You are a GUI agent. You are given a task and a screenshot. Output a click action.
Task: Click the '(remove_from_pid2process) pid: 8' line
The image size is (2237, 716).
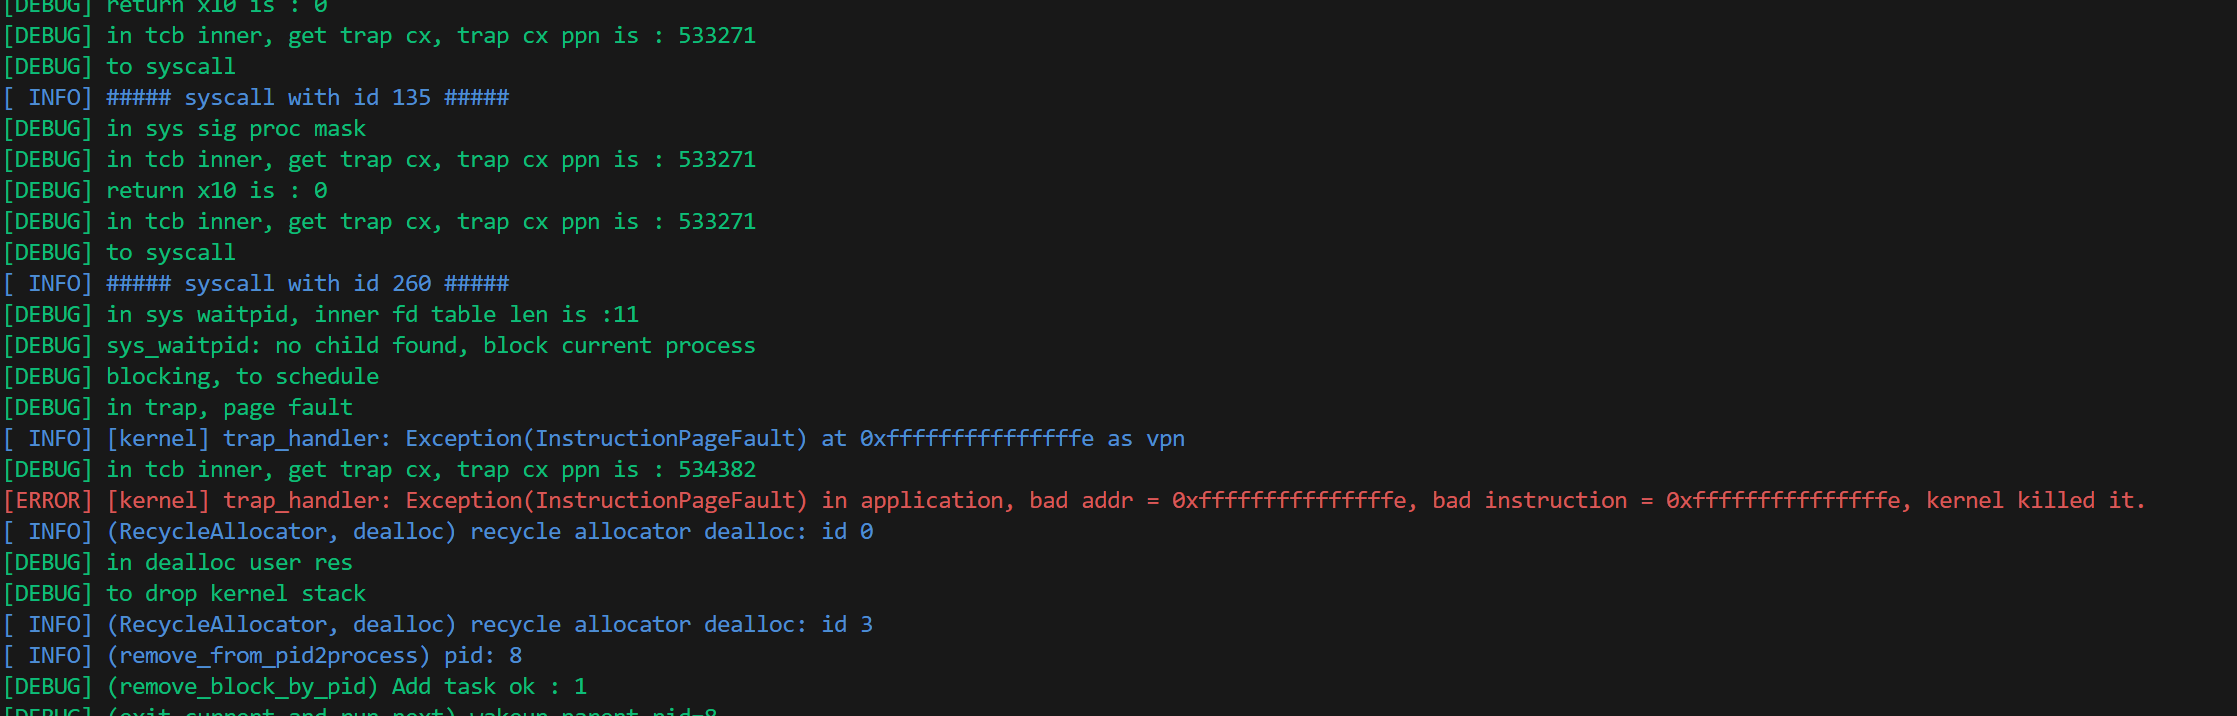click(x=314, y=656)
